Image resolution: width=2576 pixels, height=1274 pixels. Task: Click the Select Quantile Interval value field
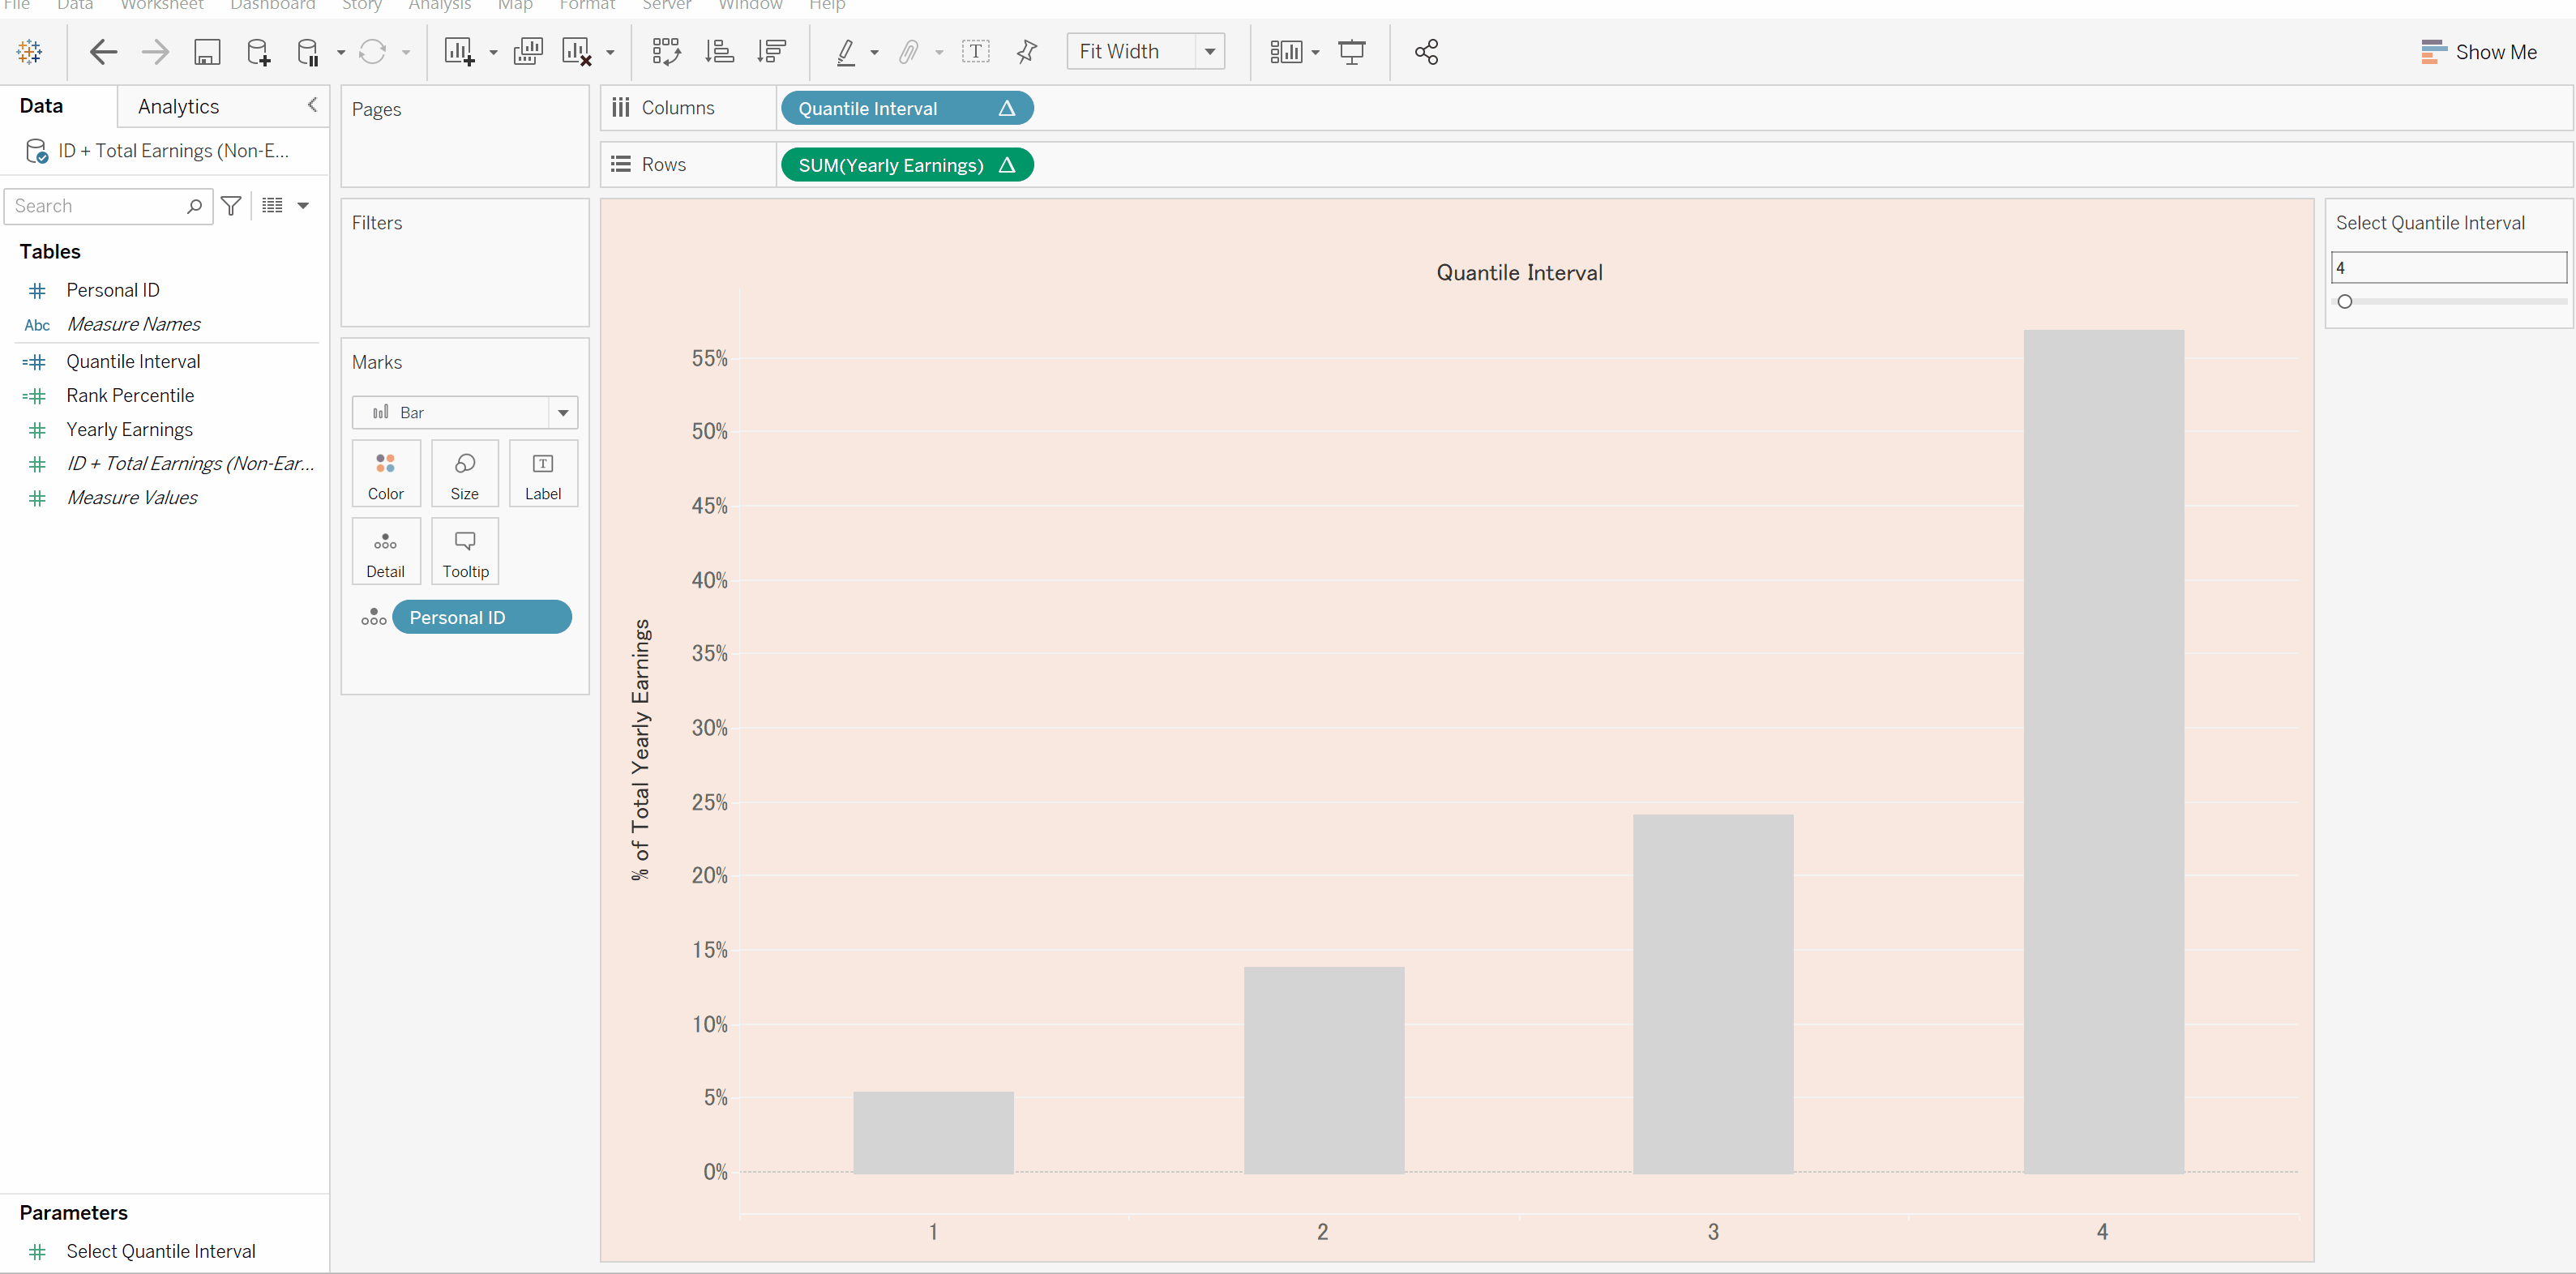(x=2447, y=267)
